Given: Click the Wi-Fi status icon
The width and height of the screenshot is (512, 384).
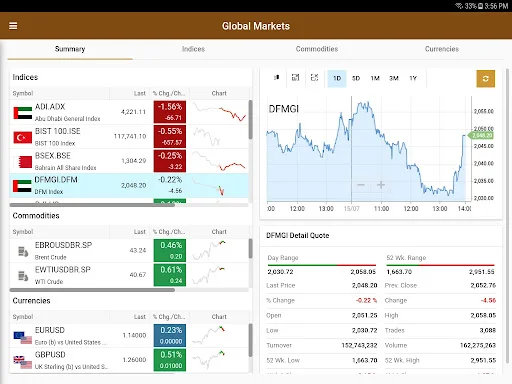Looking at the screenshot, I should coord(459,6).
